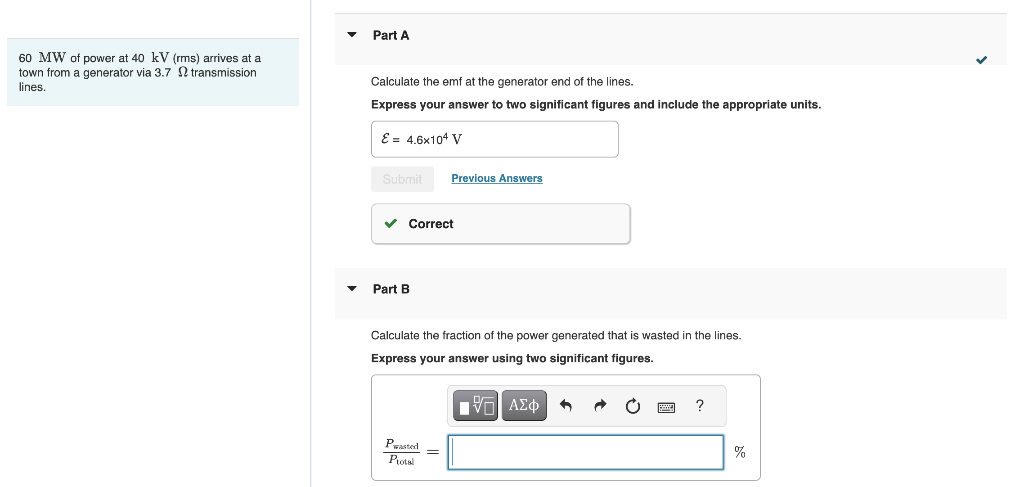Click the problem statement text panel
Screen dimensions: 1024x487
tap(152, 72)
